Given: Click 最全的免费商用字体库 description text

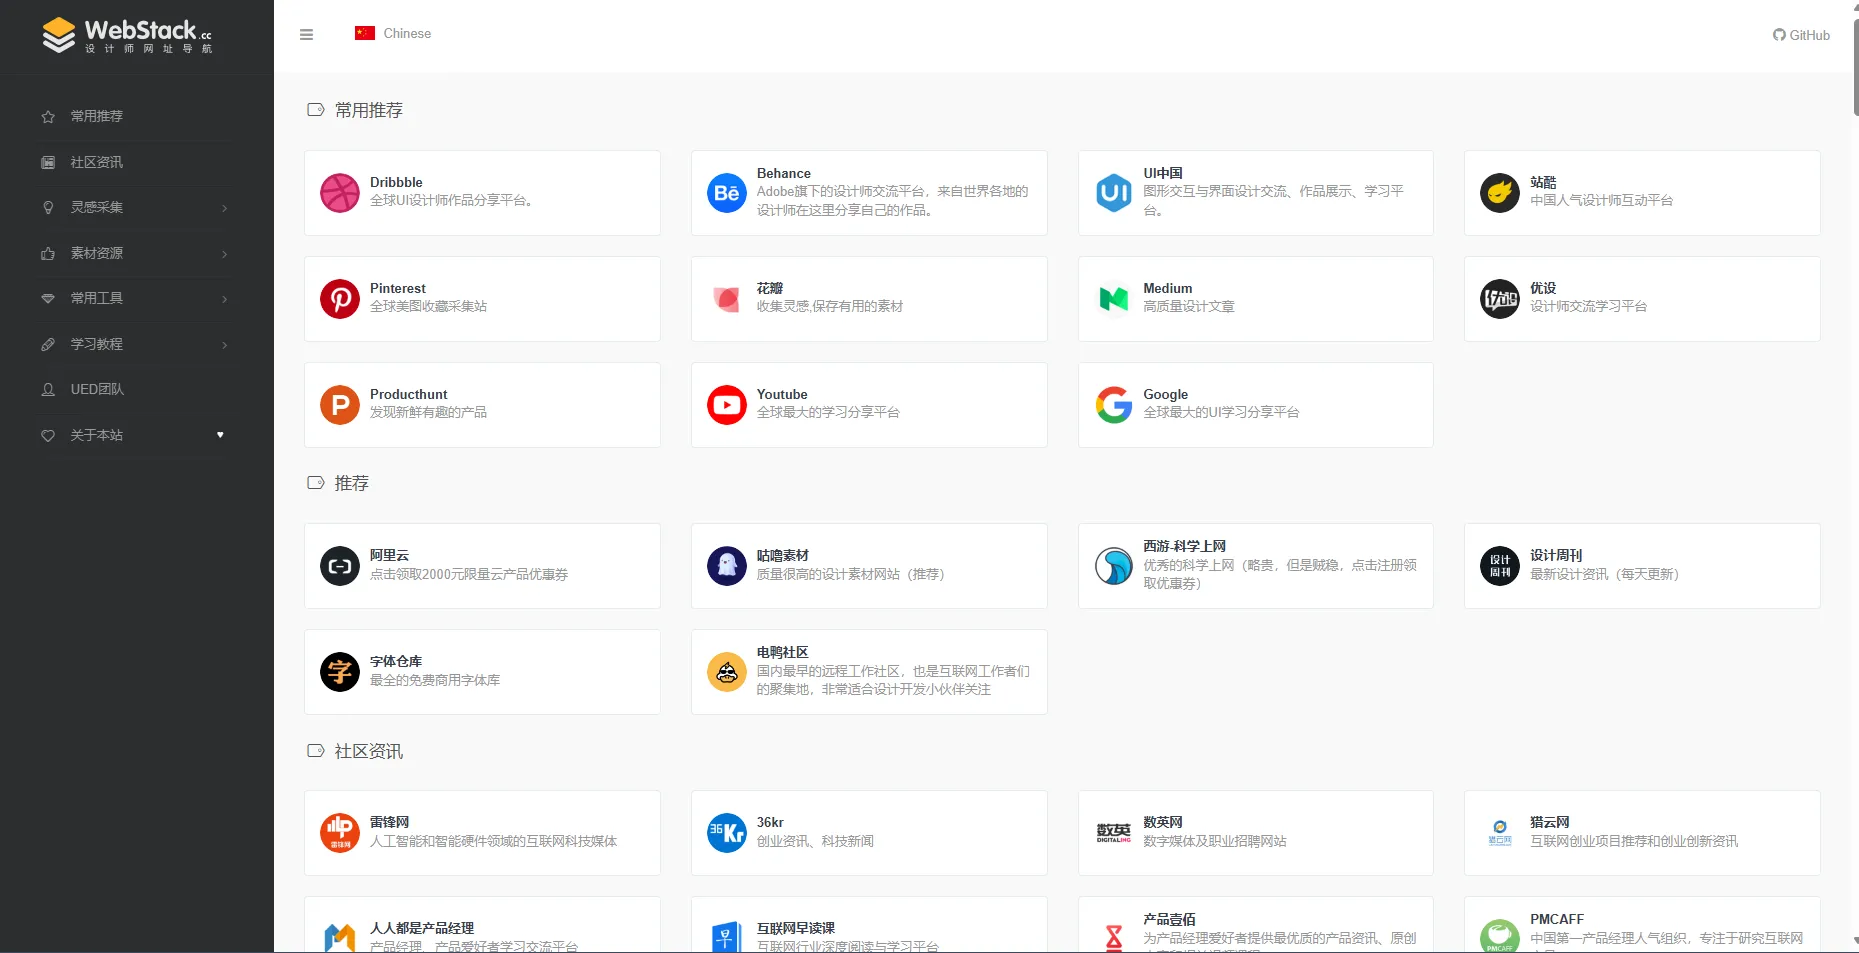Looking at the screenshot, I should click(x=435, y=680).
